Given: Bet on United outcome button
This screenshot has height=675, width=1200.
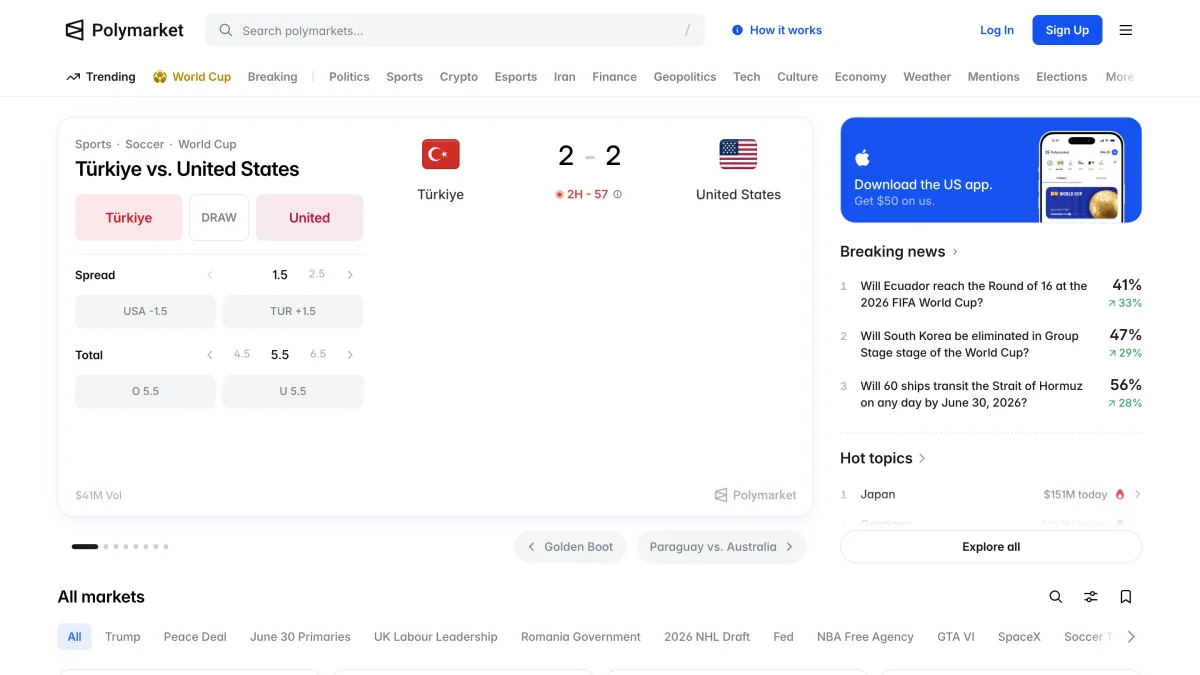Looking at the screenshot, I should tap(310, 218).
